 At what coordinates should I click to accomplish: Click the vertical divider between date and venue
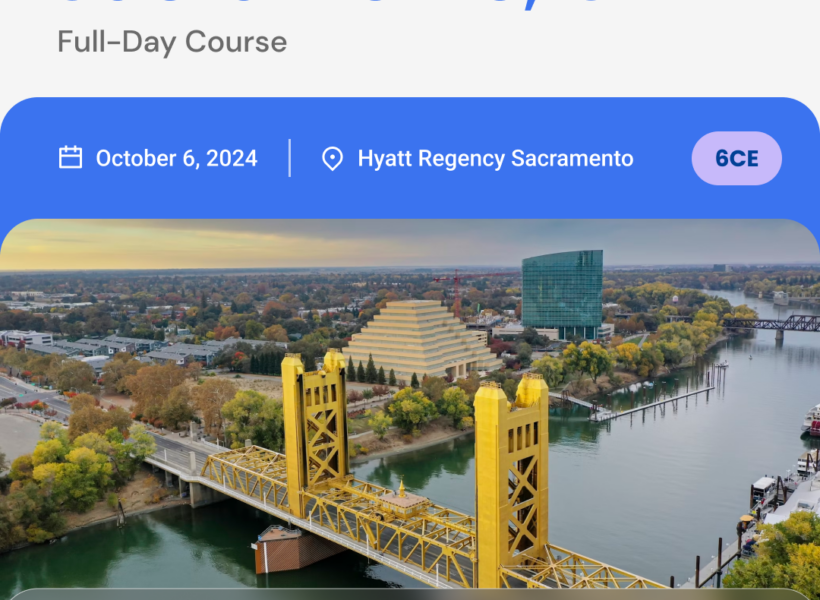pyautogui.click(x=289, y=158)
